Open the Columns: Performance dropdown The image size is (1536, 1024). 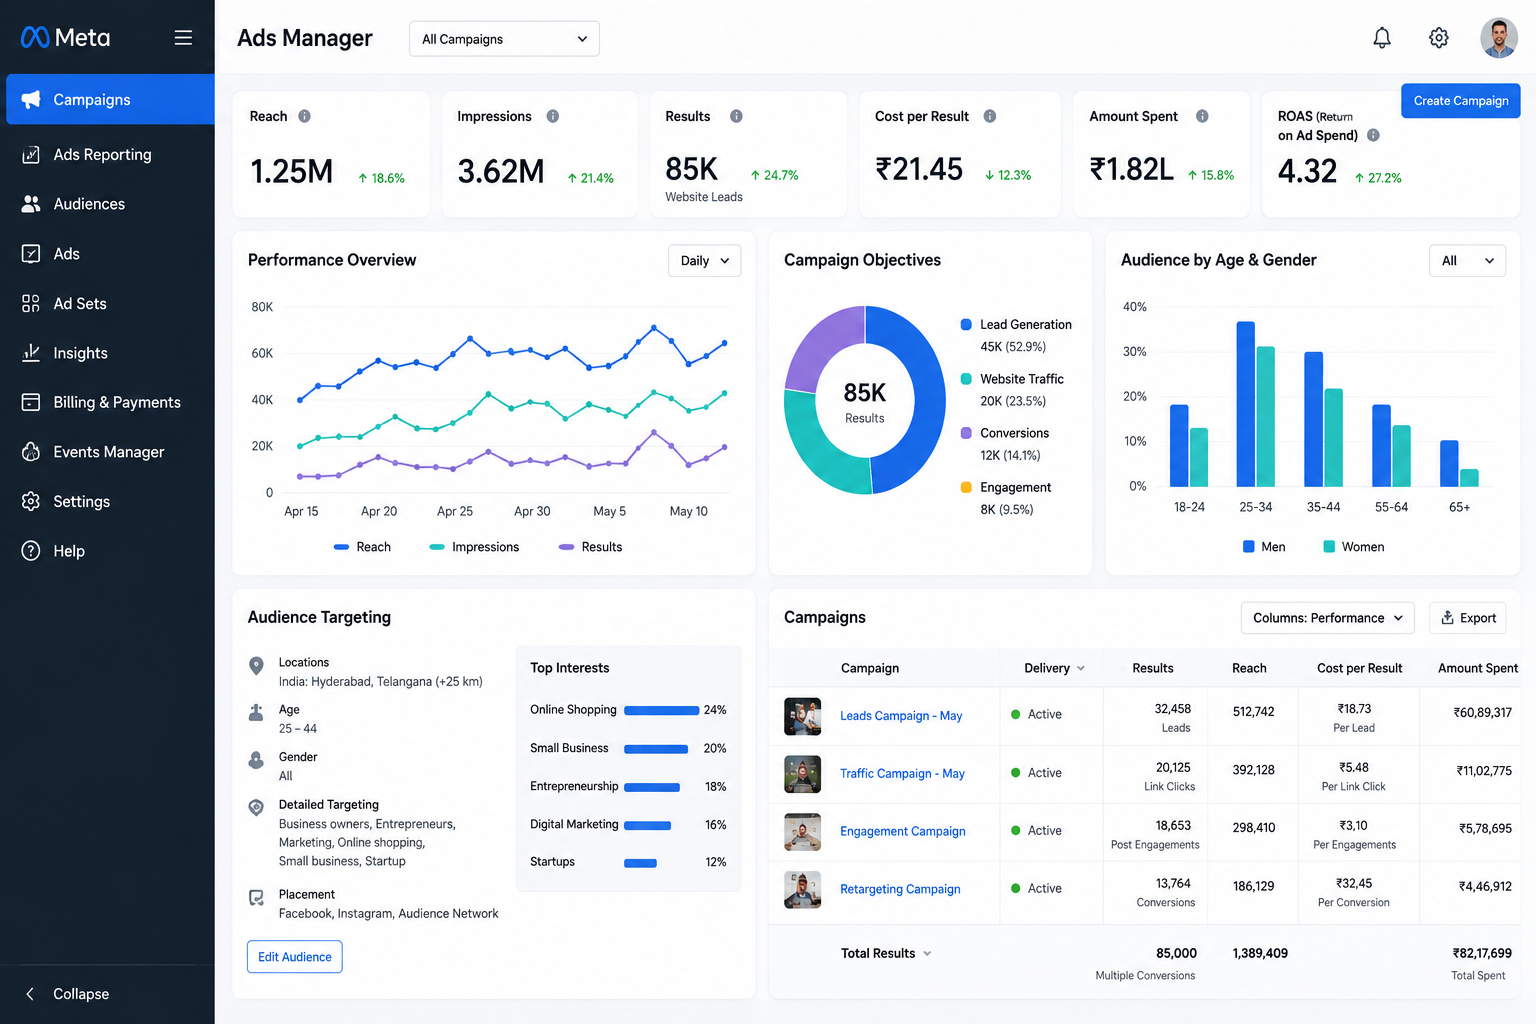coord(1328,618)
